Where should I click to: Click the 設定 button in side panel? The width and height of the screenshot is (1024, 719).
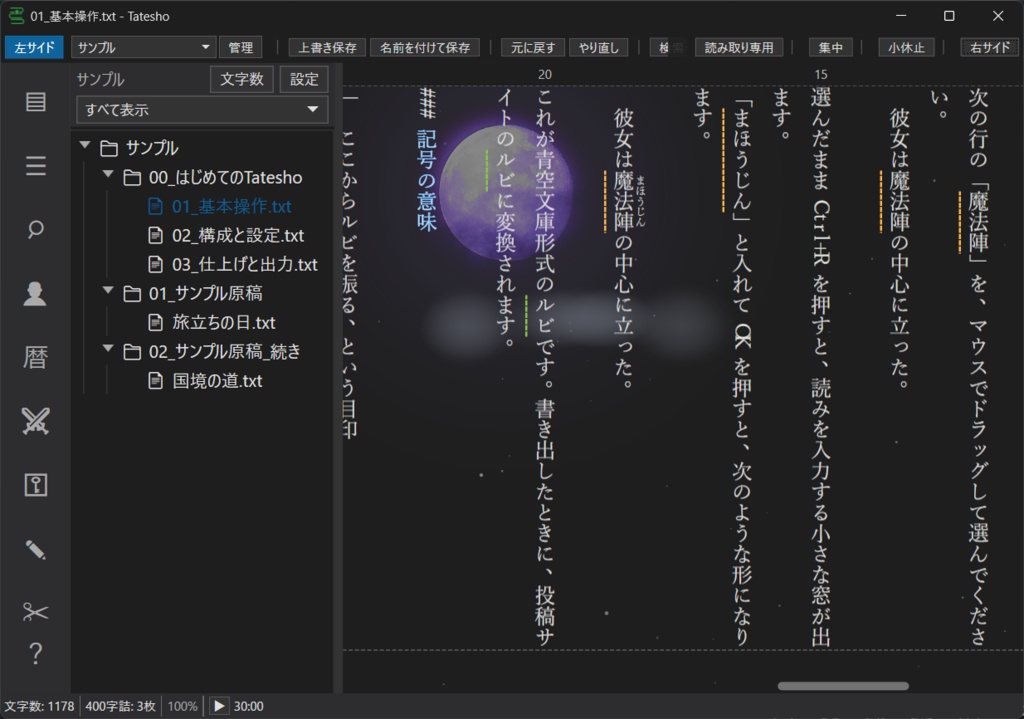304,79
